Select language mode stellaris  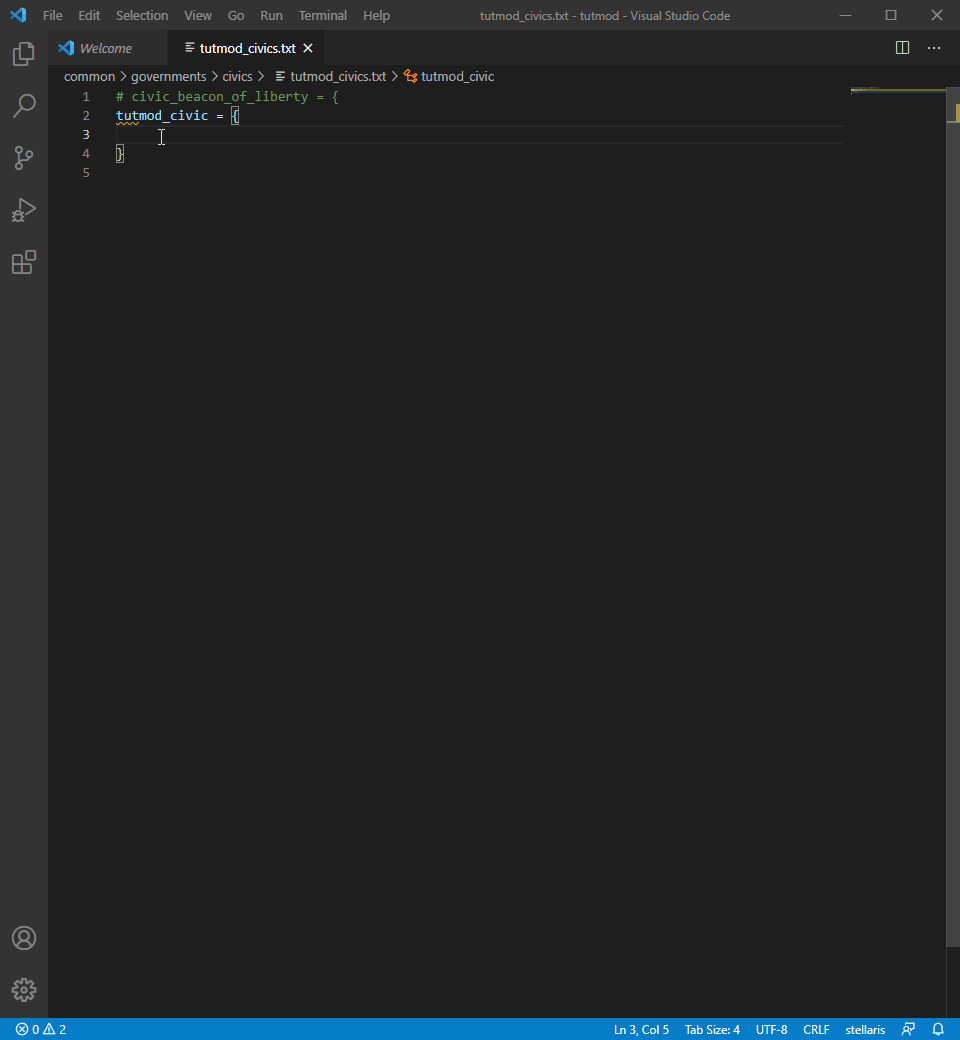865,1029
